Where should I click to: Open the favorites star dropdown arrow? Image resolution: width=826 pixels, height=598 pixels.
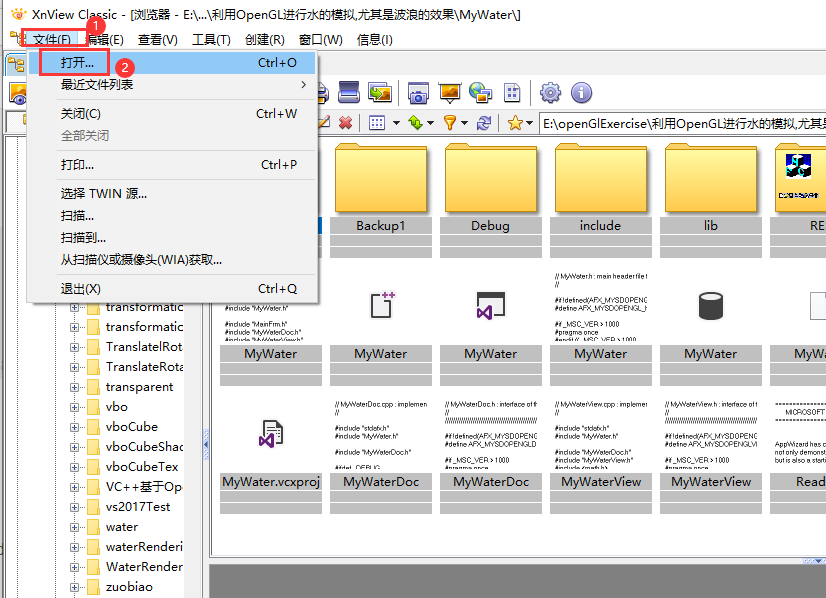click(528, 120)
